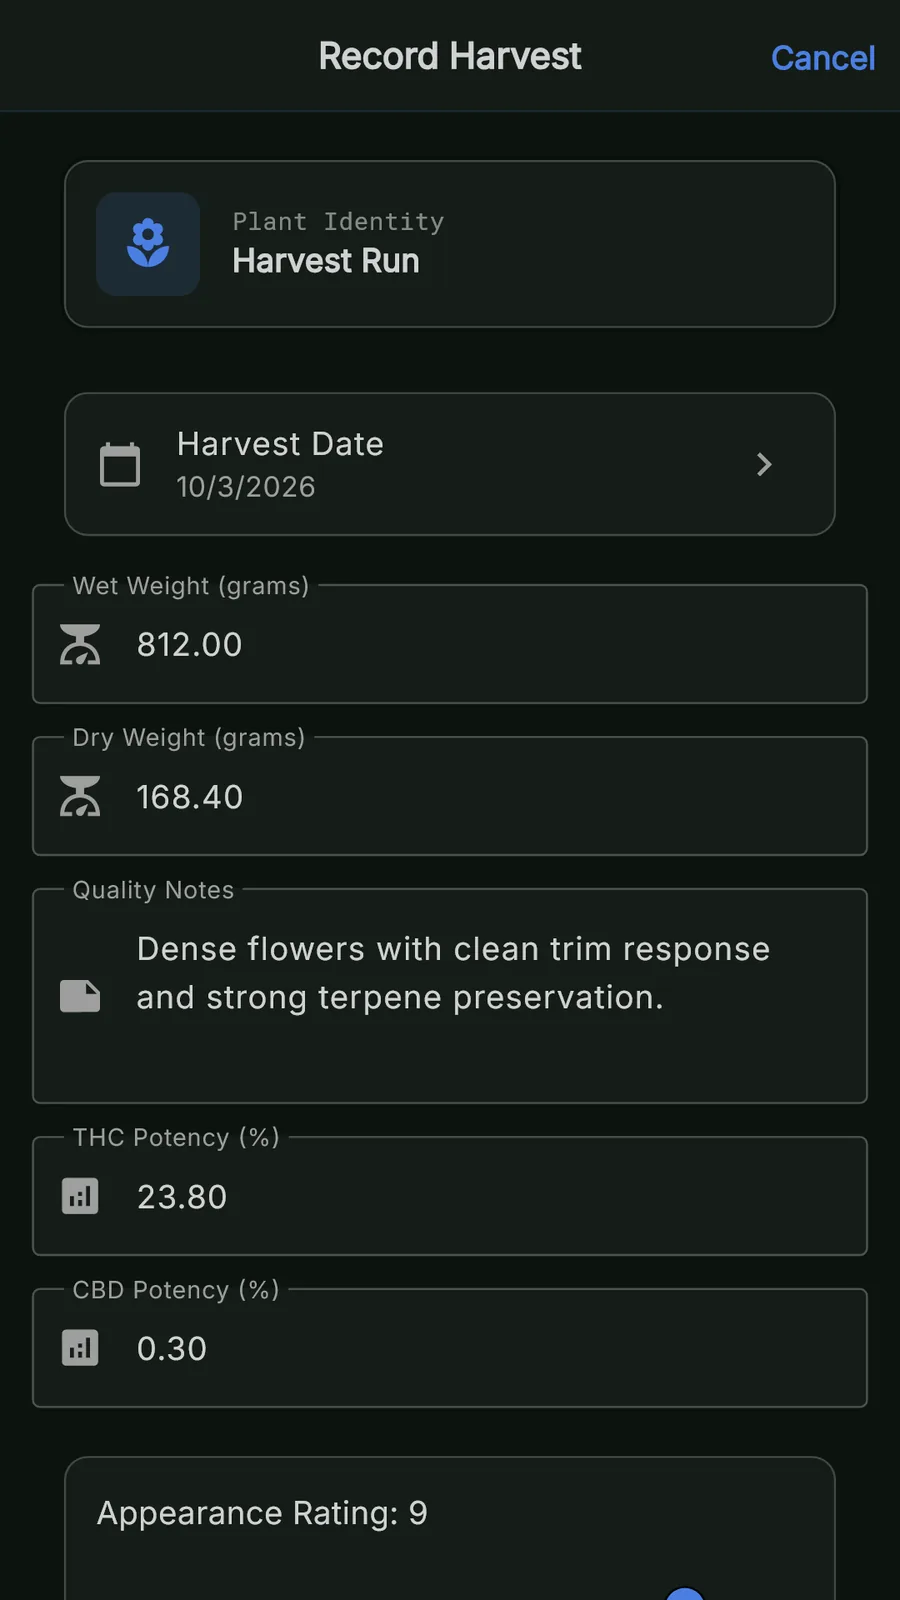Cancel recording the harvest
Screen dimensions: 900x1600
click(822, 58)
